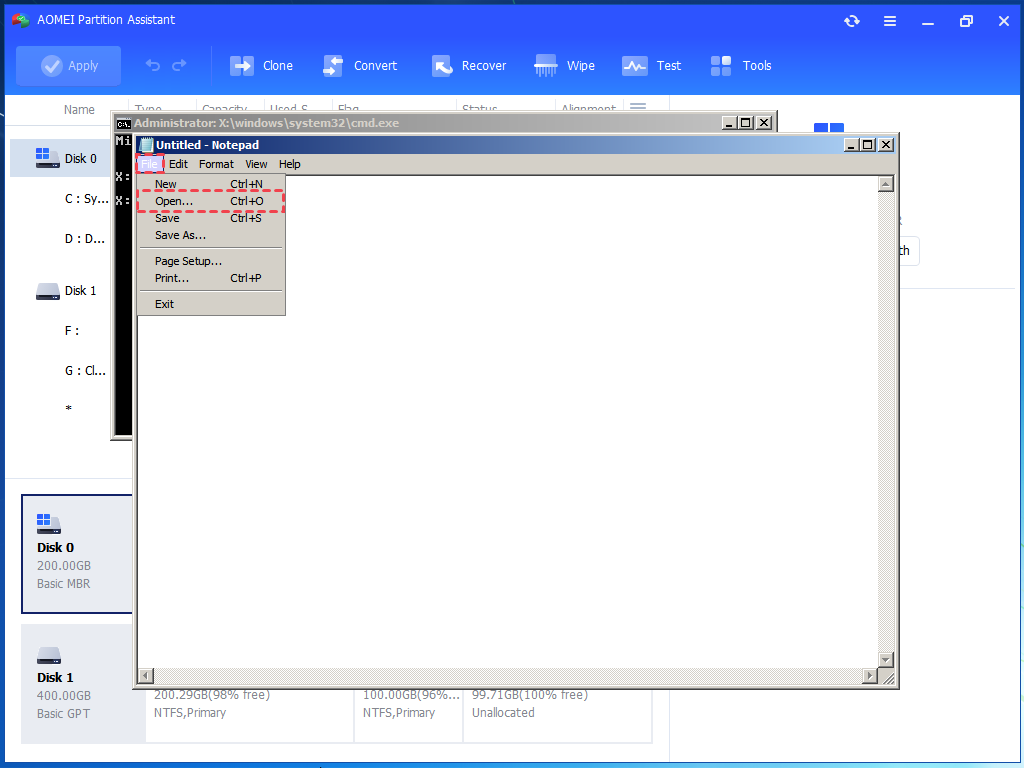Open the Format menu in Notepad
The image size is (1024, 768).
click(216, 164)
